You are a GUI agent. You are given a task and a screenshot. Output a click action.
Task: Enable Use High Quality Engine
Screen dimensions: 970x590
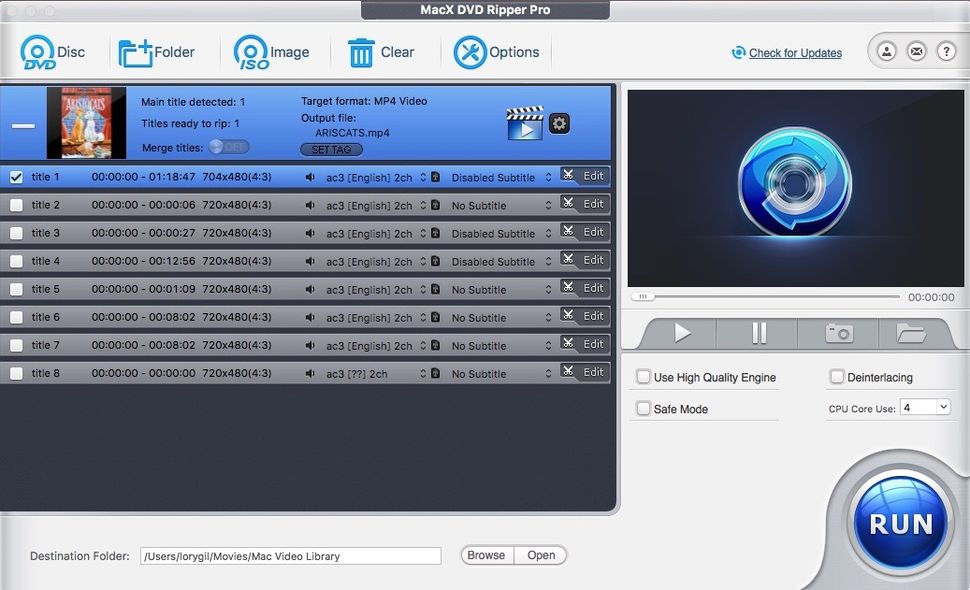coord(643,377)
